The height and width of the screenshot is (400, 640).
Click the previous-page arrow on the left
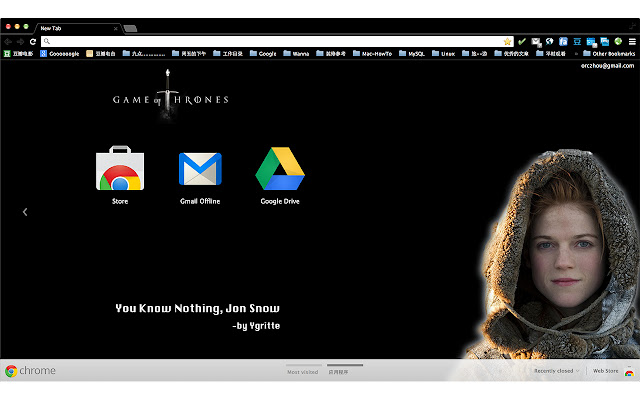25,212
